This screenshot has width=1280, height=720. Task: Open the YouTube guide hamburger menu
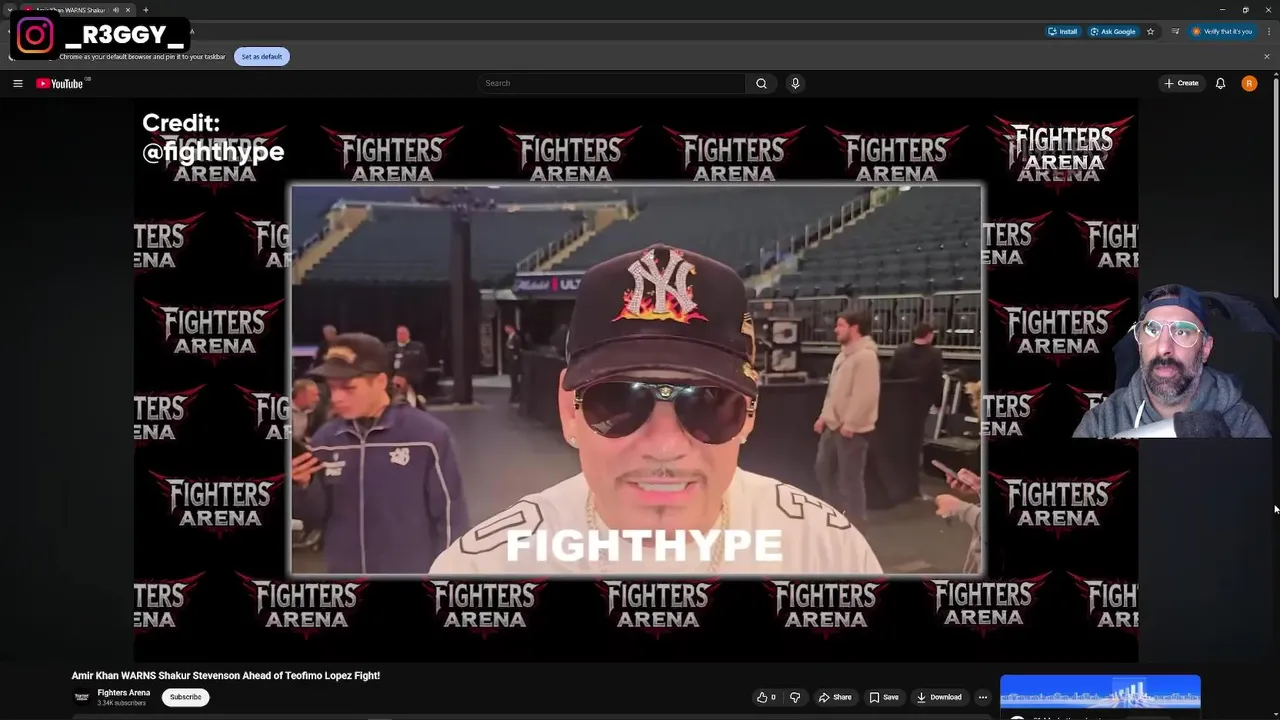[18, 83]
